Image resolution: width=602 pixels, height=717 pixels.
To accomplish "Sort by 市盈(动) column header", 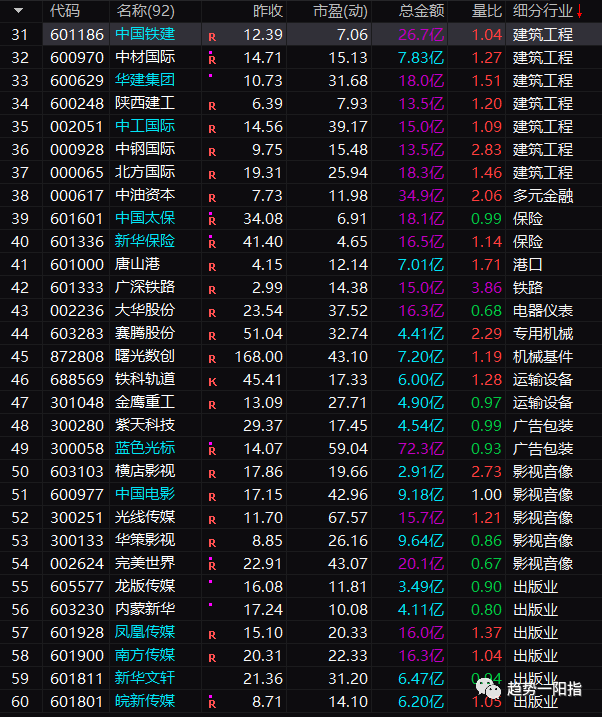I will 341,11.
